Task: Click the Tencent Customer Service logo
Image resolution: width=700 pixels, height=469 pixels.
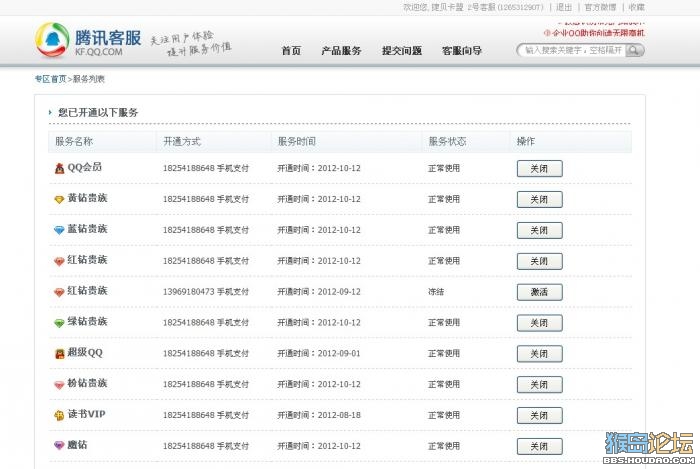Action: tap(88, 40)
